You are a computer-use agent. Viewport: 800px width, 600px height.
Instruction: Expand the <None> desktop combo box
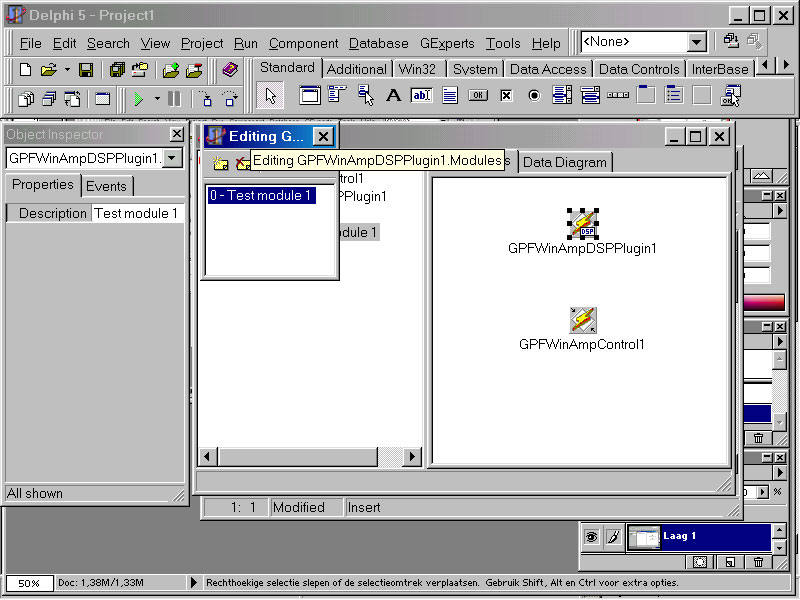pos(697,42)
